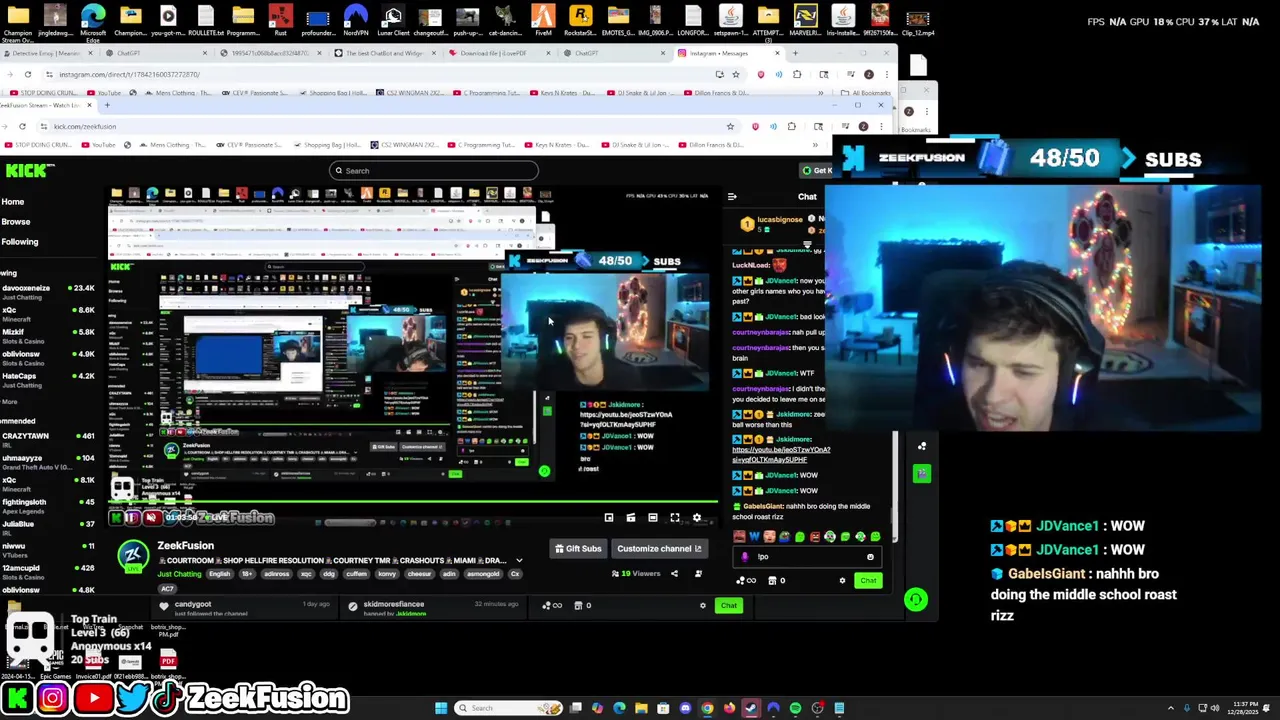The image size is (1280, 720).
Task: Open Firefox from the taskbar
Action: tap(729, 708)
